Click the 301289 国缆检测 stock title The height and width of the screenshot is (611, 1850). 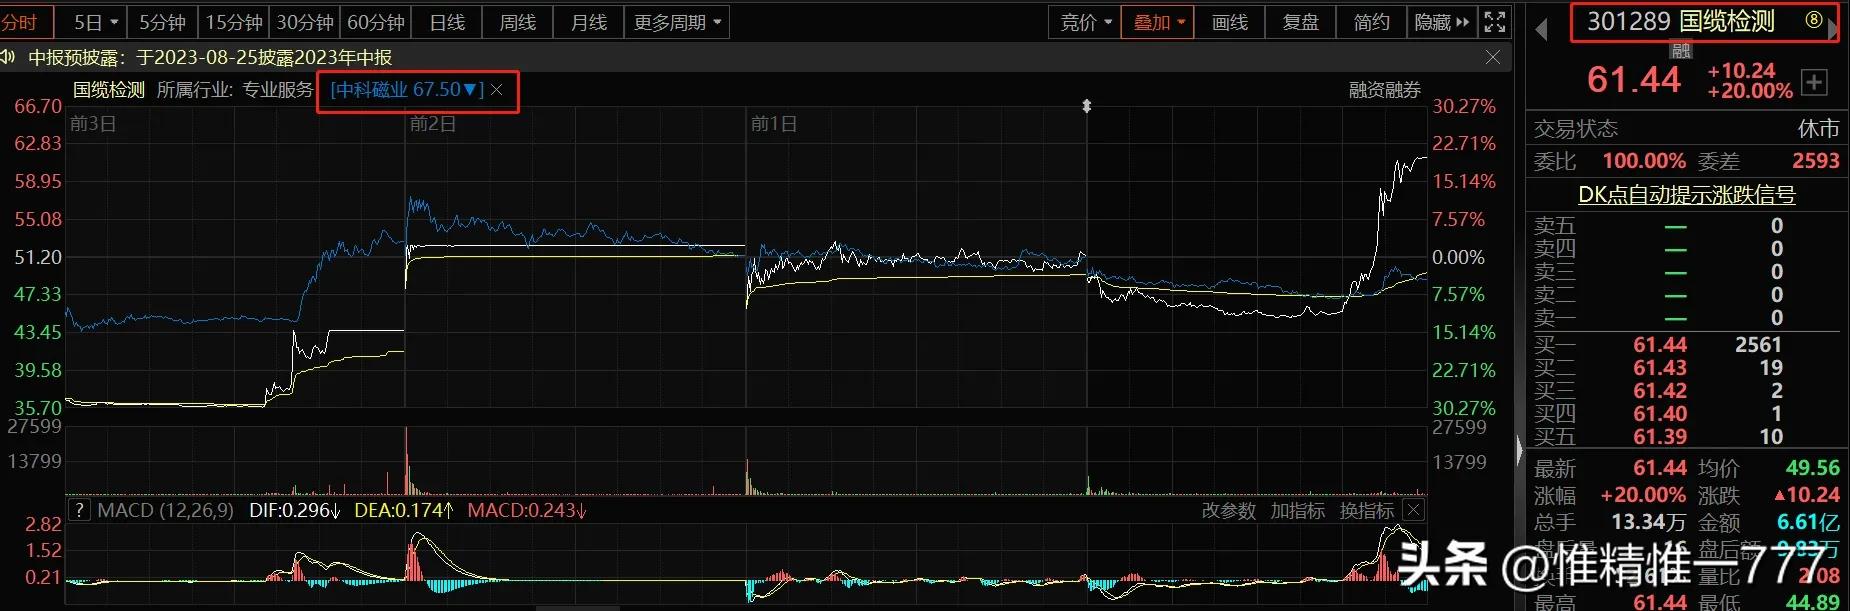1681,21
